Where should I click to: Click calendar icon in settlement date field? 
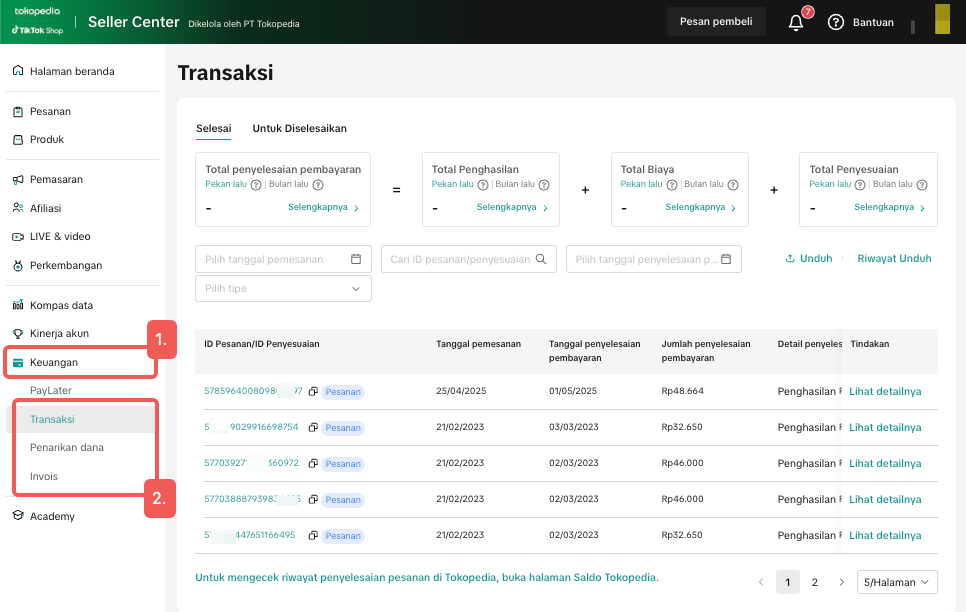coord(727,259)
